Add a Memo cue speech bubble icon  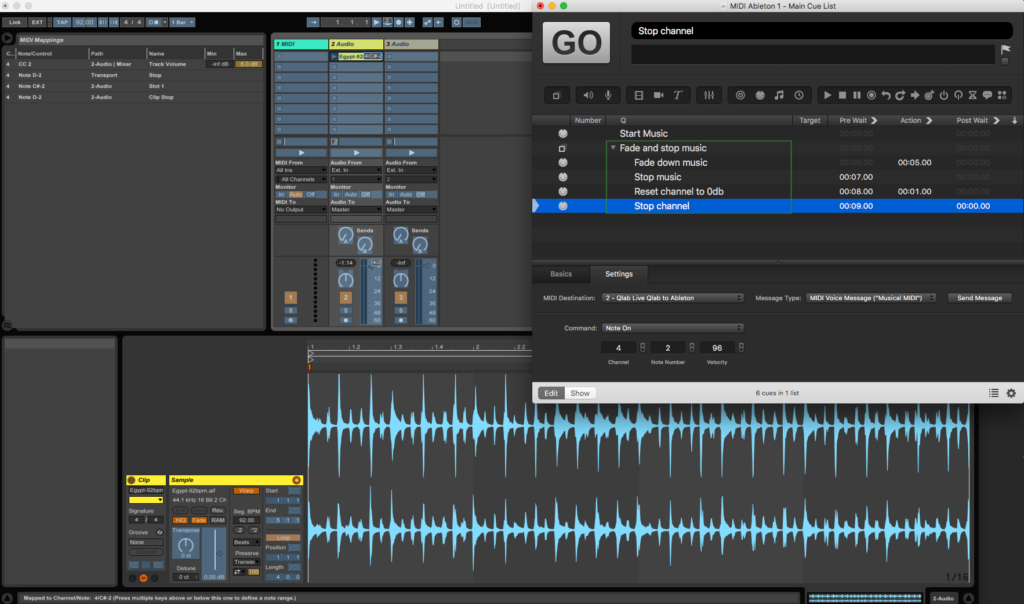[x=987, y=95]
